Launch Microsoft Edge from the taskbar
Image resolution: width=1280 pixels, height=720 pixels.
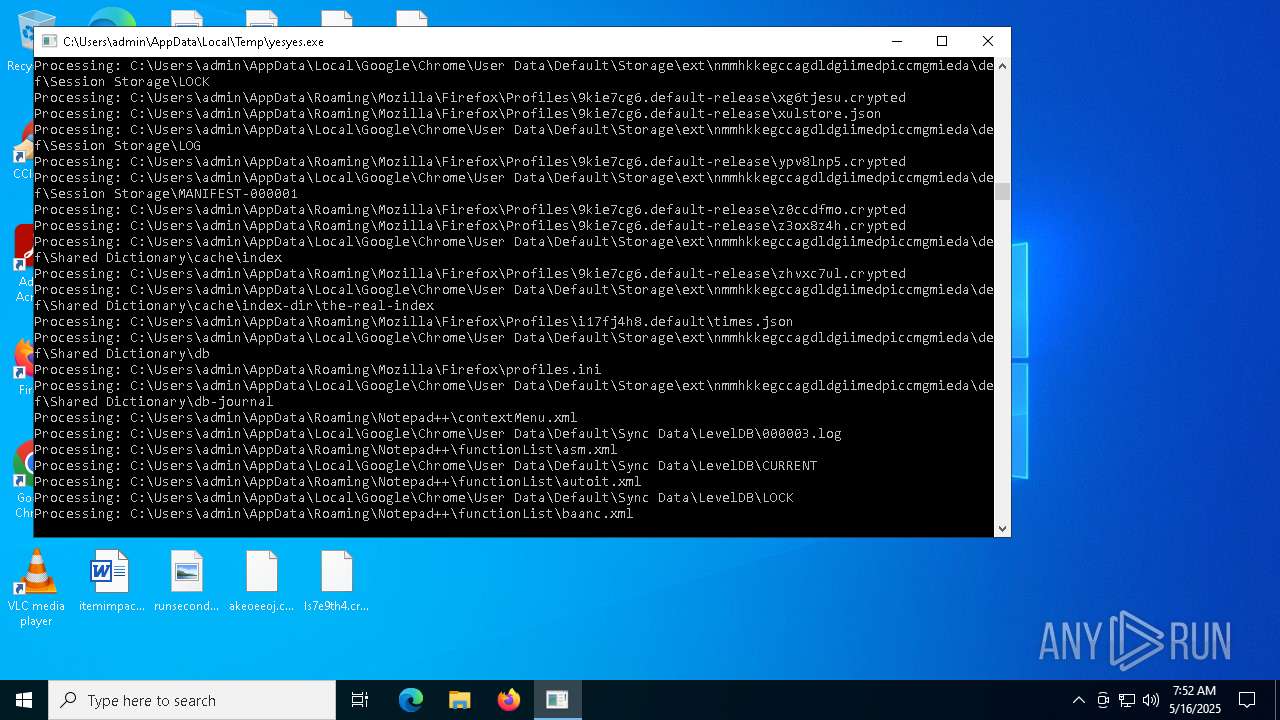click(x=411, y=700)
